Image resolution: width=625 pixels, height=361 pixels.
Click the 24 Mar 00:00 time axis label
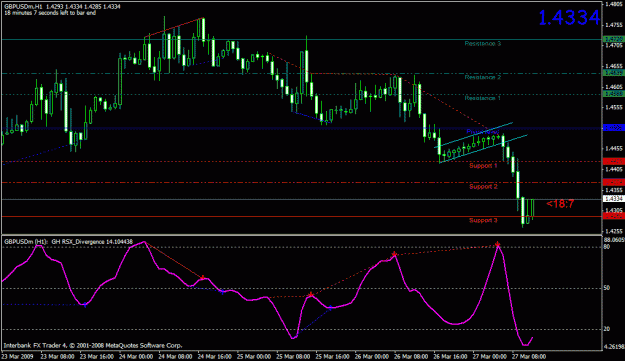(x=136, y=356)
